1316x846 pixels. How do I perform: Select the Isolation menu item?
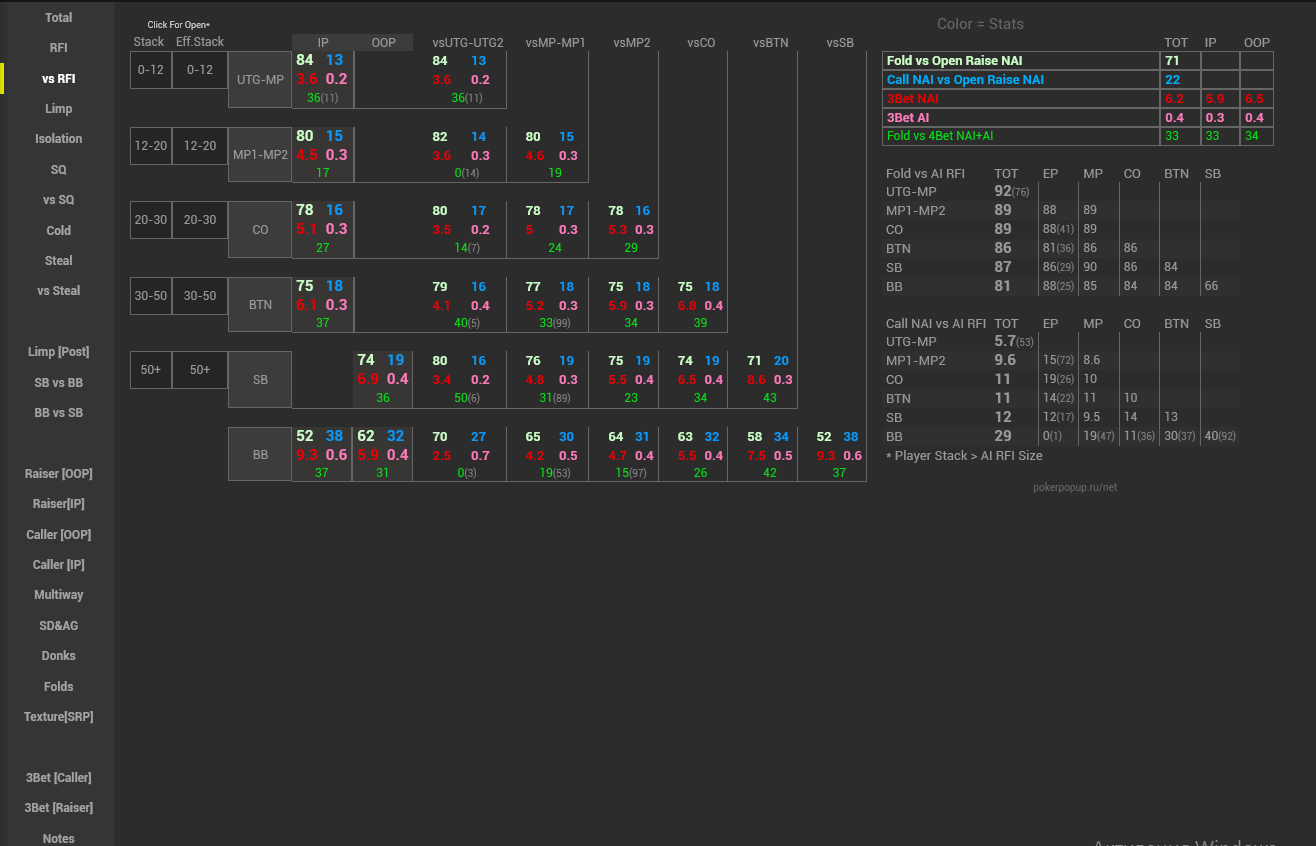coord(58,139)
